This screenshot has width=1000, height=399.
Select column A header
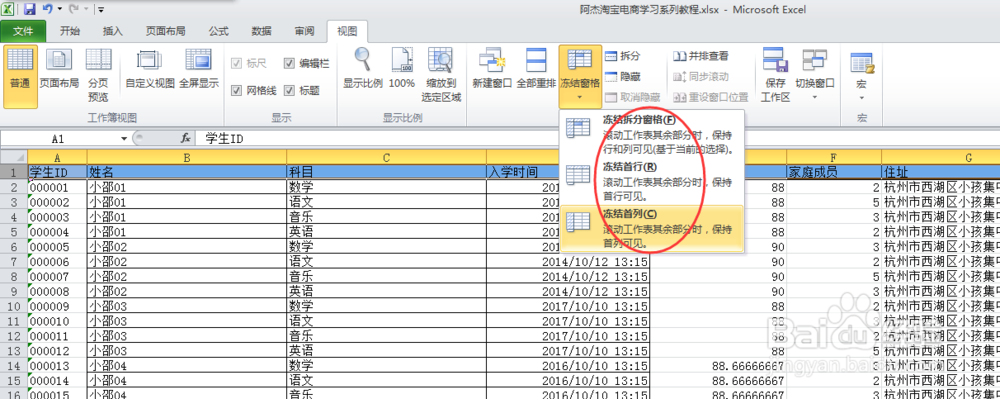[57, 157]
